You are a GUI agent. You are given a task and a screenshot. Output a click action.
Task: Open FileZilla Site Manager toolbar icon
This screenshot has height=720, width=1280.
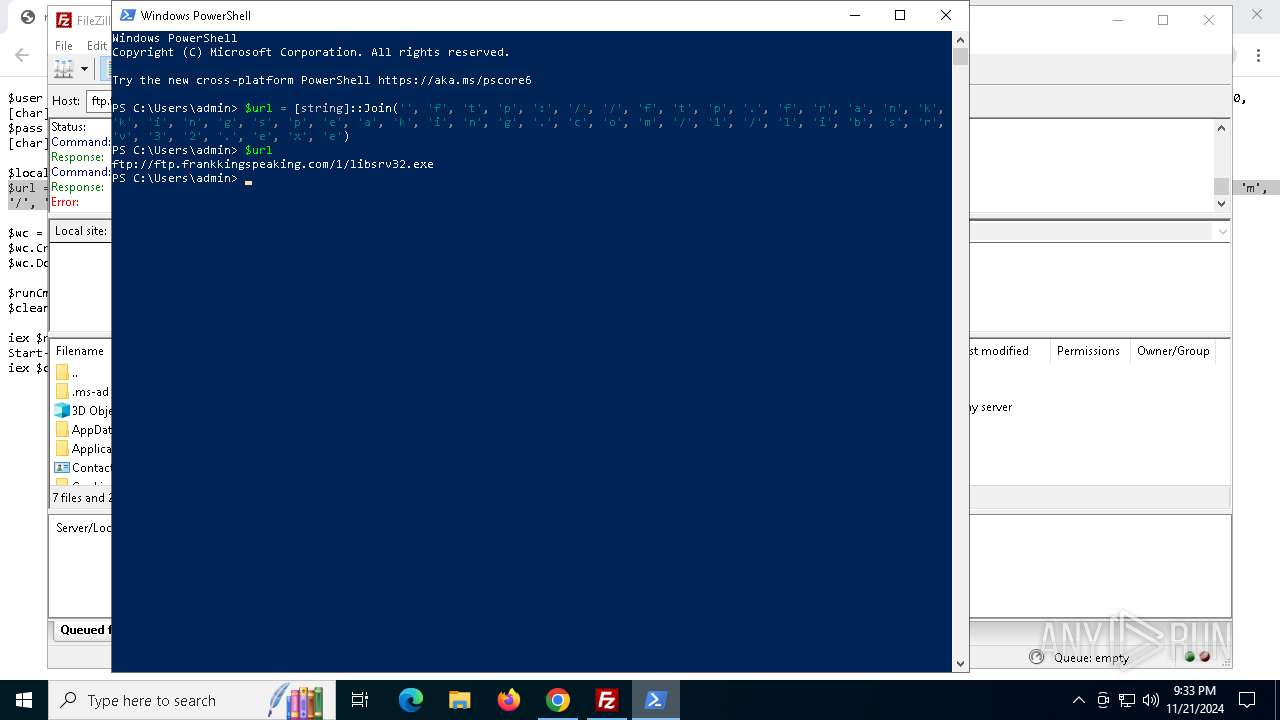64,69
